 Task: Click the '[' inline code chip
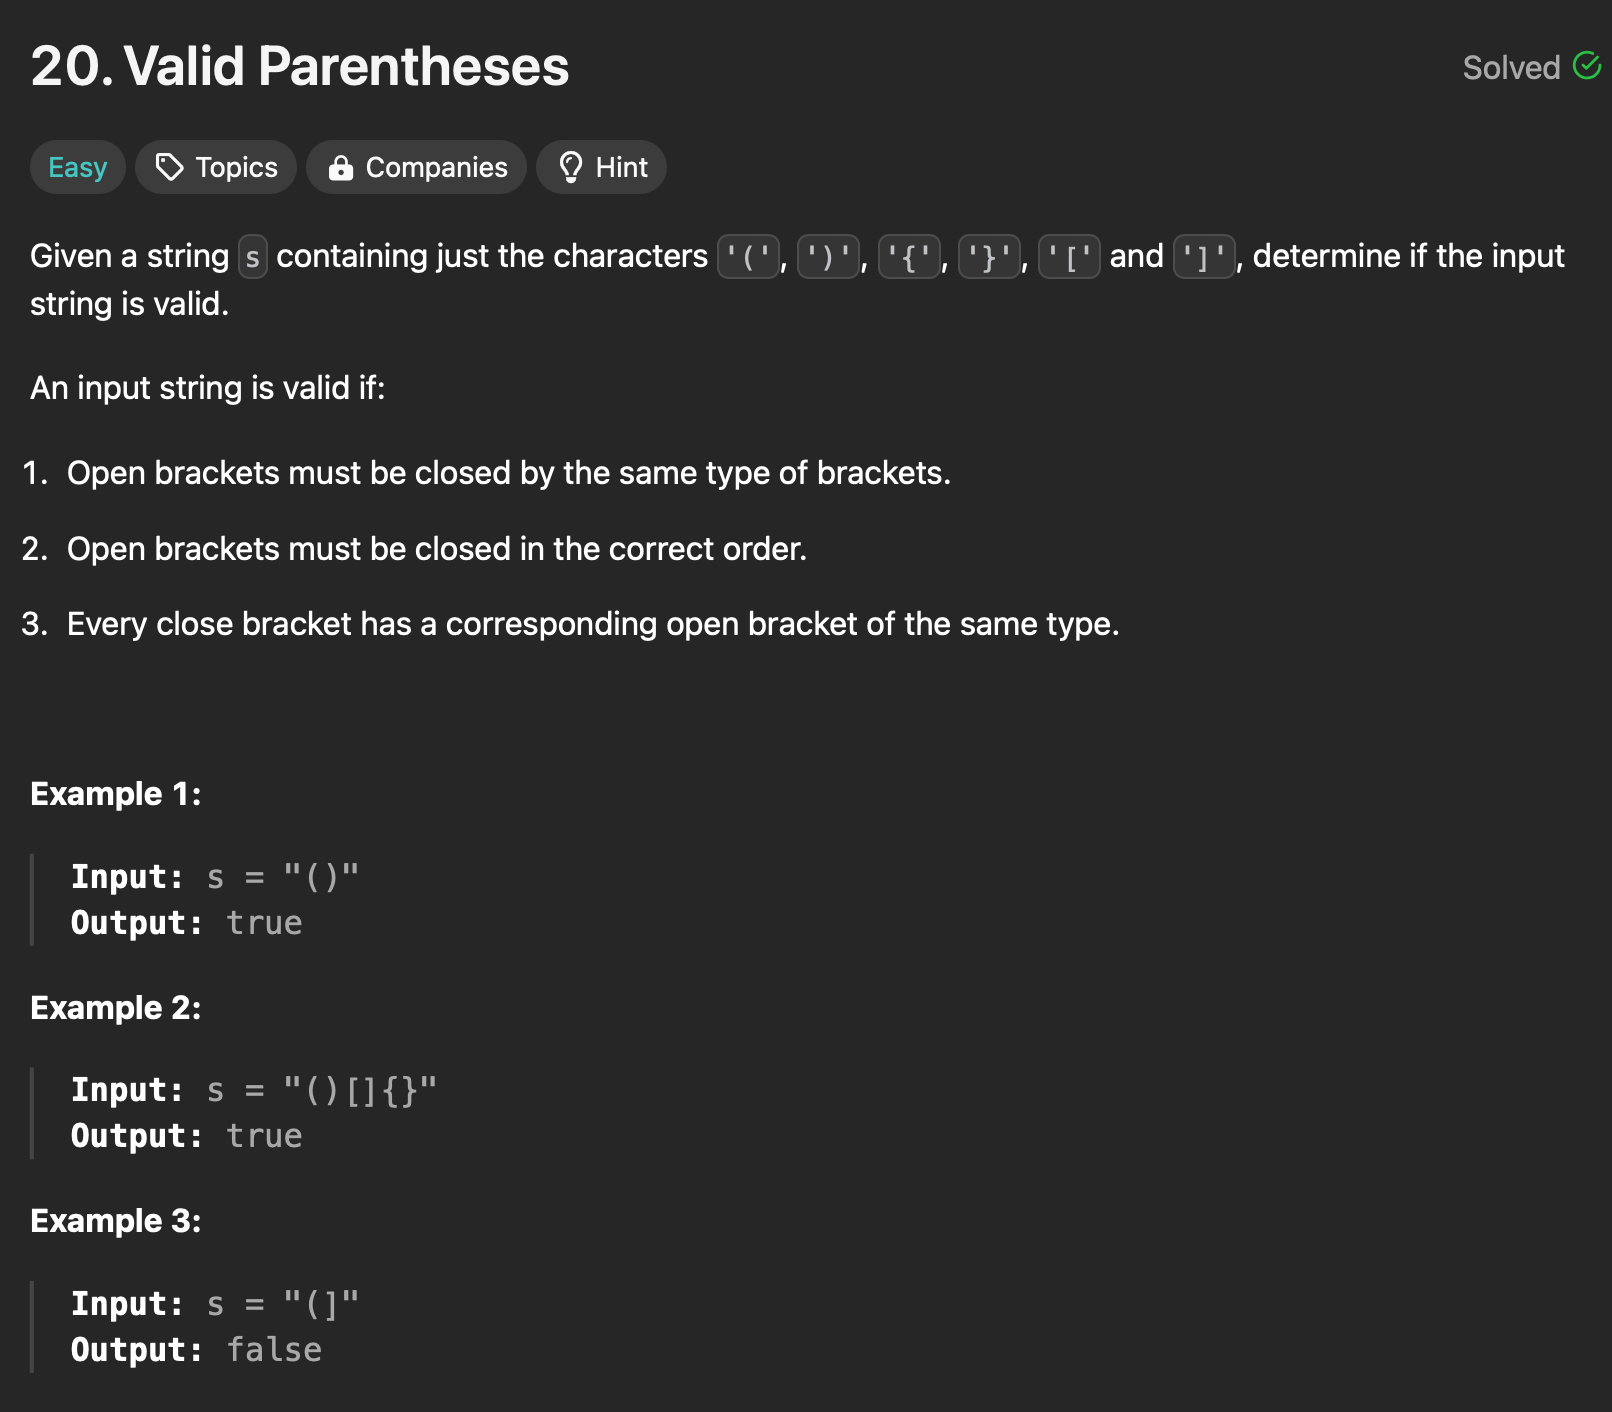click(x=1070, y=257)
